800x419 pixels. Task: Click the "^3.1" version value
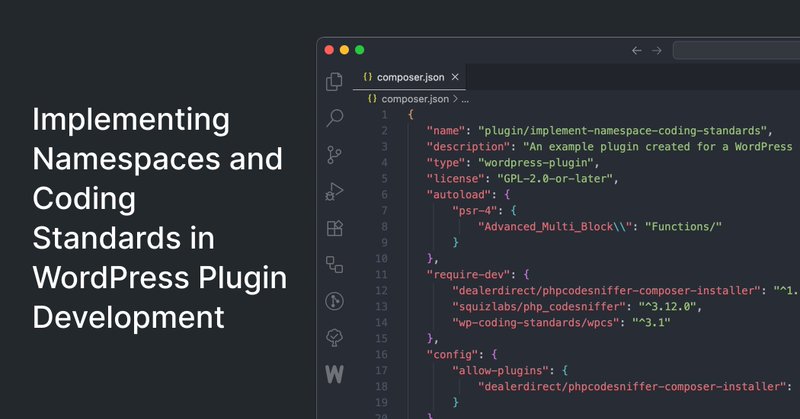pyautogui.click(x=651, y=323)
